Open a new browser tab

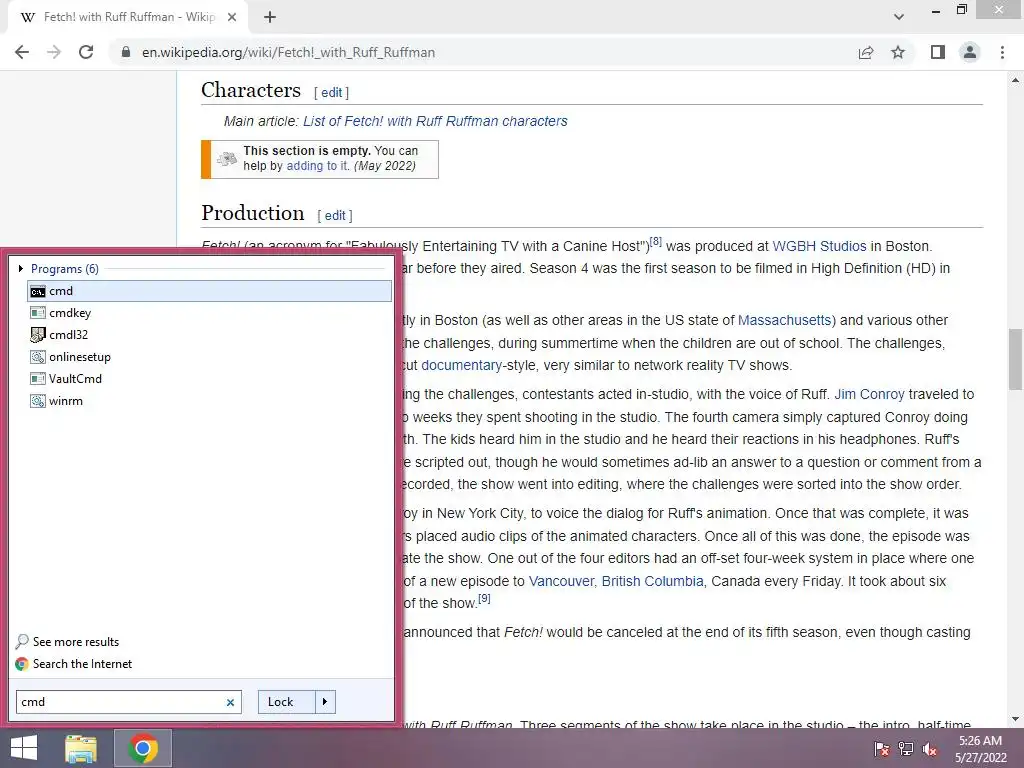tap(270, 17)
